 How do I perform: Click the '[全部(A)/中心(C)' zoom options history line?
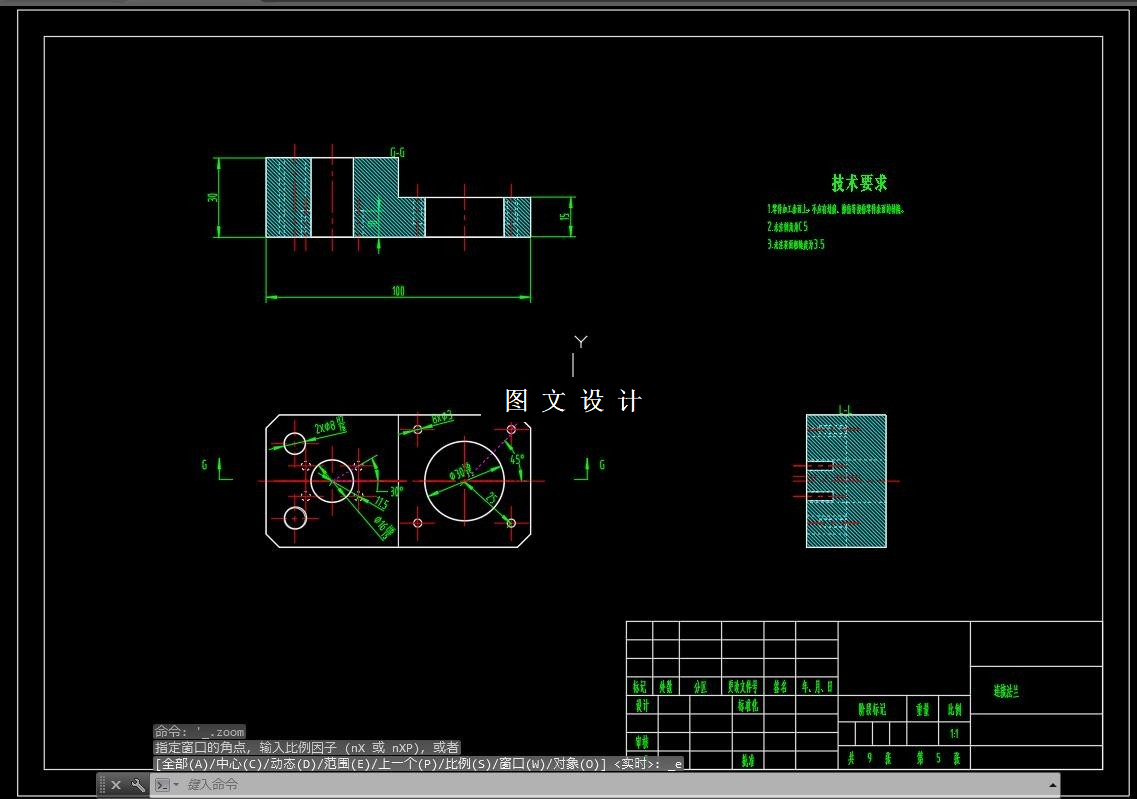coord(418,763)
